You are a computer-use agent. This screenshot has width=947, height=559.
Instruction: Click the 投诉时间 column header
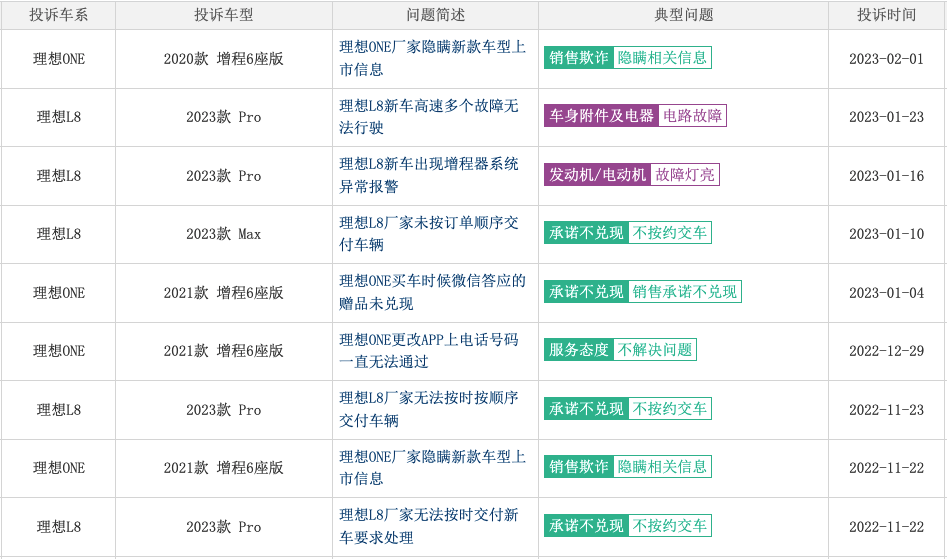point(887,14)
